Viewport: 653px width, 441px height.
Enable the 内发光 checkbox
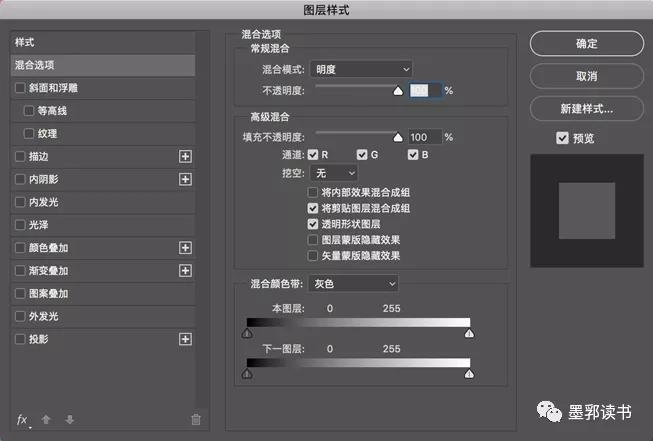coord(20,202)
